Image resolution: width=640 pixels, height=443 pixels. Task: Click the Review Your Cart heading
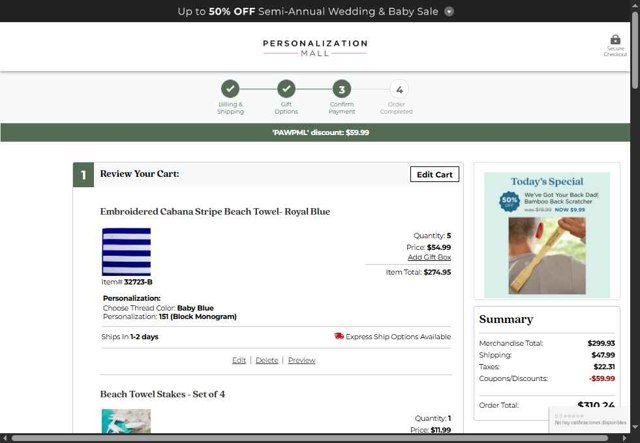click(x=140, y=174)
